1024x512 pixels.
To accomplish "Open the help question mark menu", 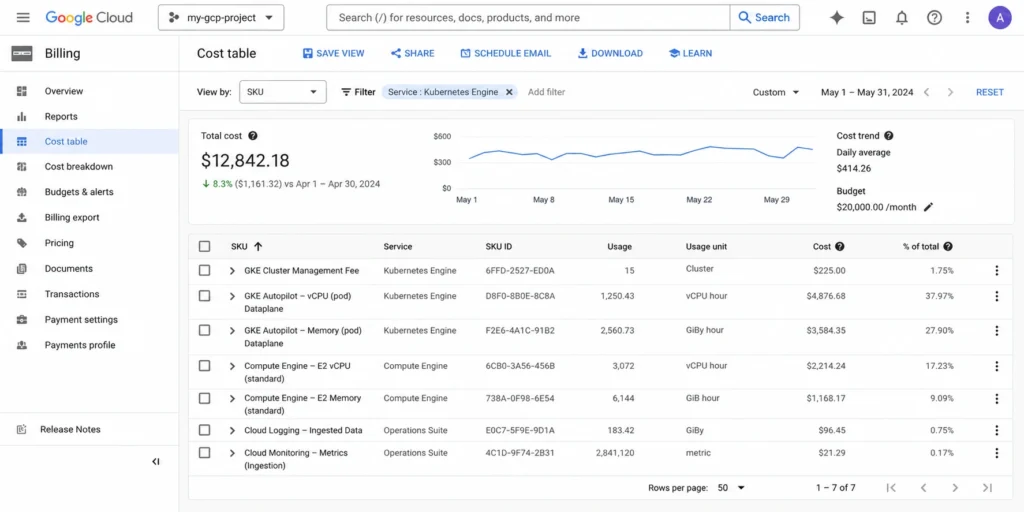I will [x=935, y=18].
